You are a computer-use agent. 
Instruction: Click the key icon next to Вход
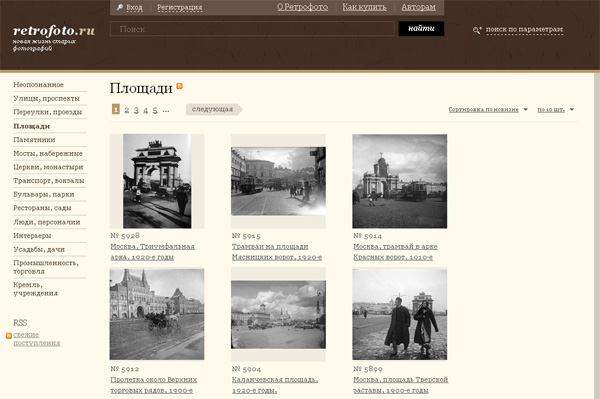coord(120,7)
